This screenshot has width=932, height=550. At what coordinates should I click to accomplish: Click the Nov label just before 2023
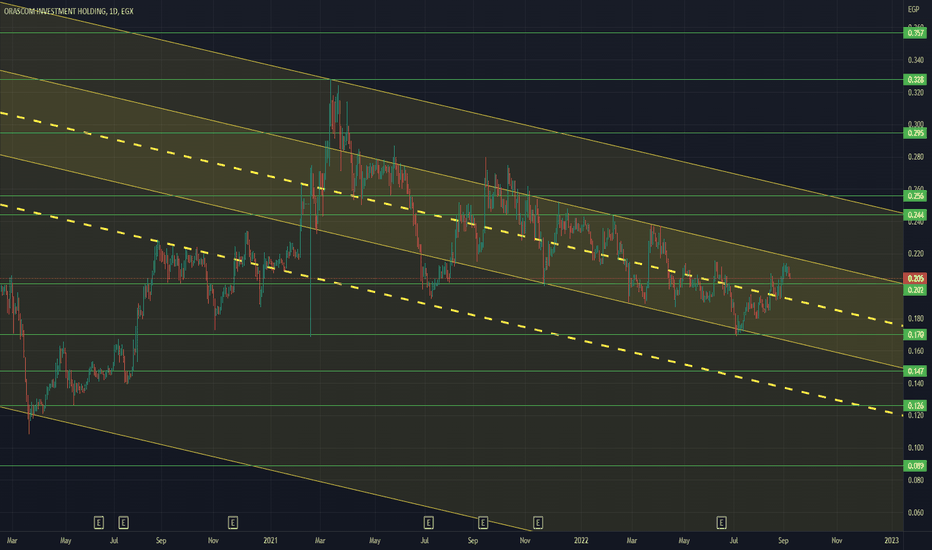836,540
